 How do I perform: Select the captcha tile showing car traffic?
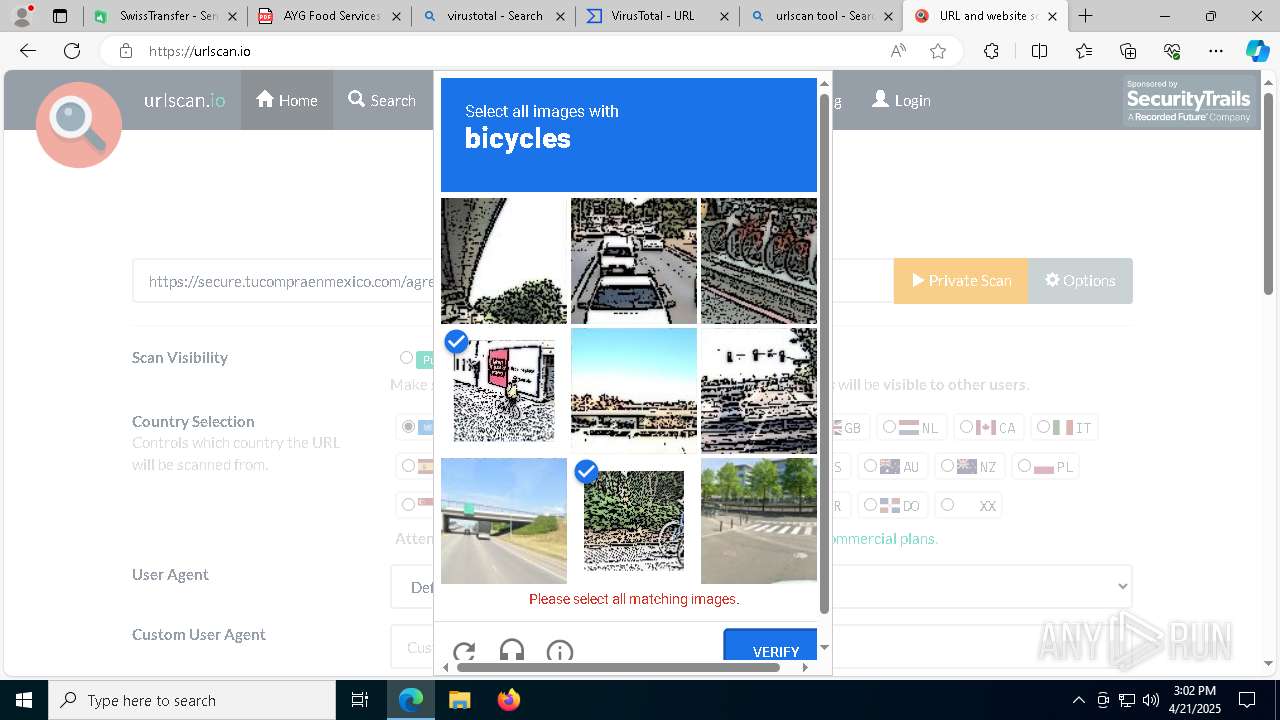[634, 261]
